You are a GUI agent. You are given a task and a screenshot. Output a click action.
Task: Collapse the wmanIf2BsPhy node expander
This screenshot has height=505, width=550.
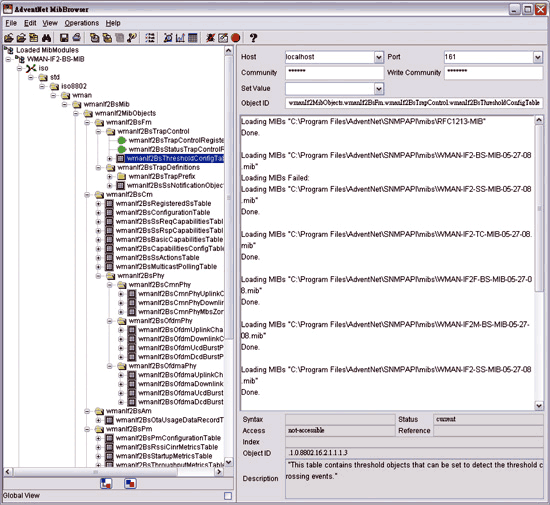click(x=99, y=276)
